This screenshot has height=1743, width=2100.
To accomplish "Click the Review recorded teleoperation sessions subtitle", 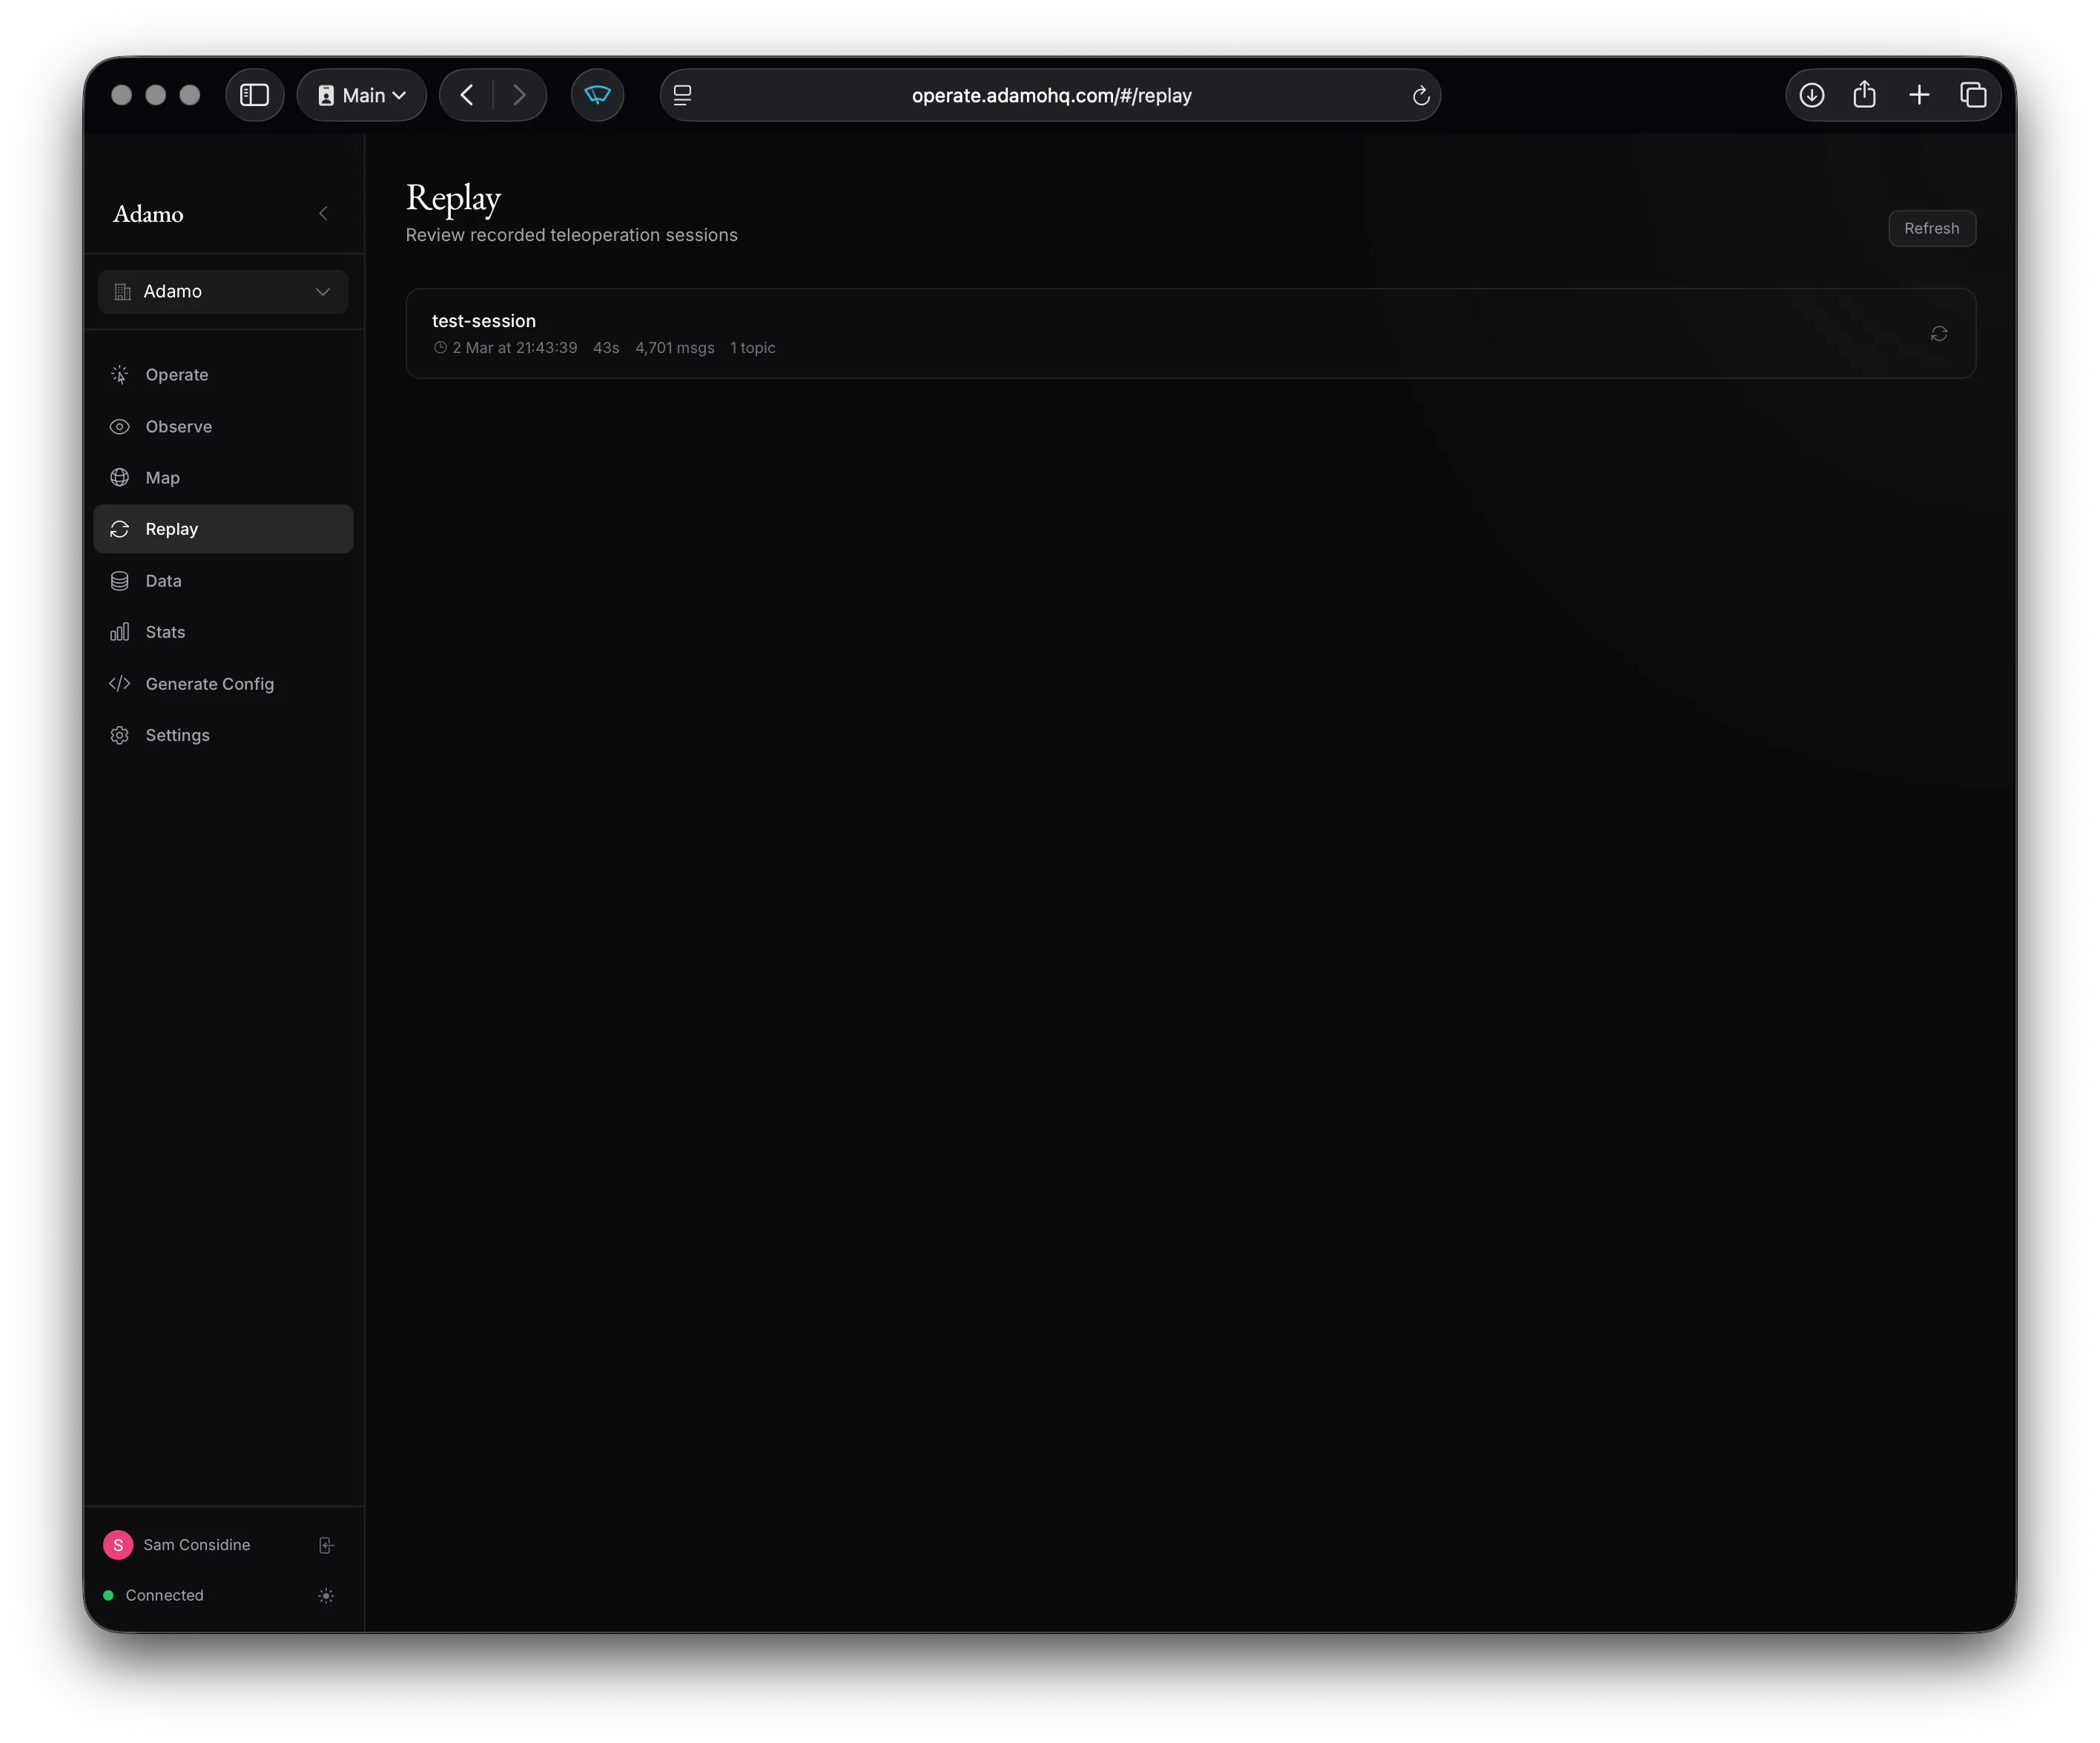I will pos(572,235).
